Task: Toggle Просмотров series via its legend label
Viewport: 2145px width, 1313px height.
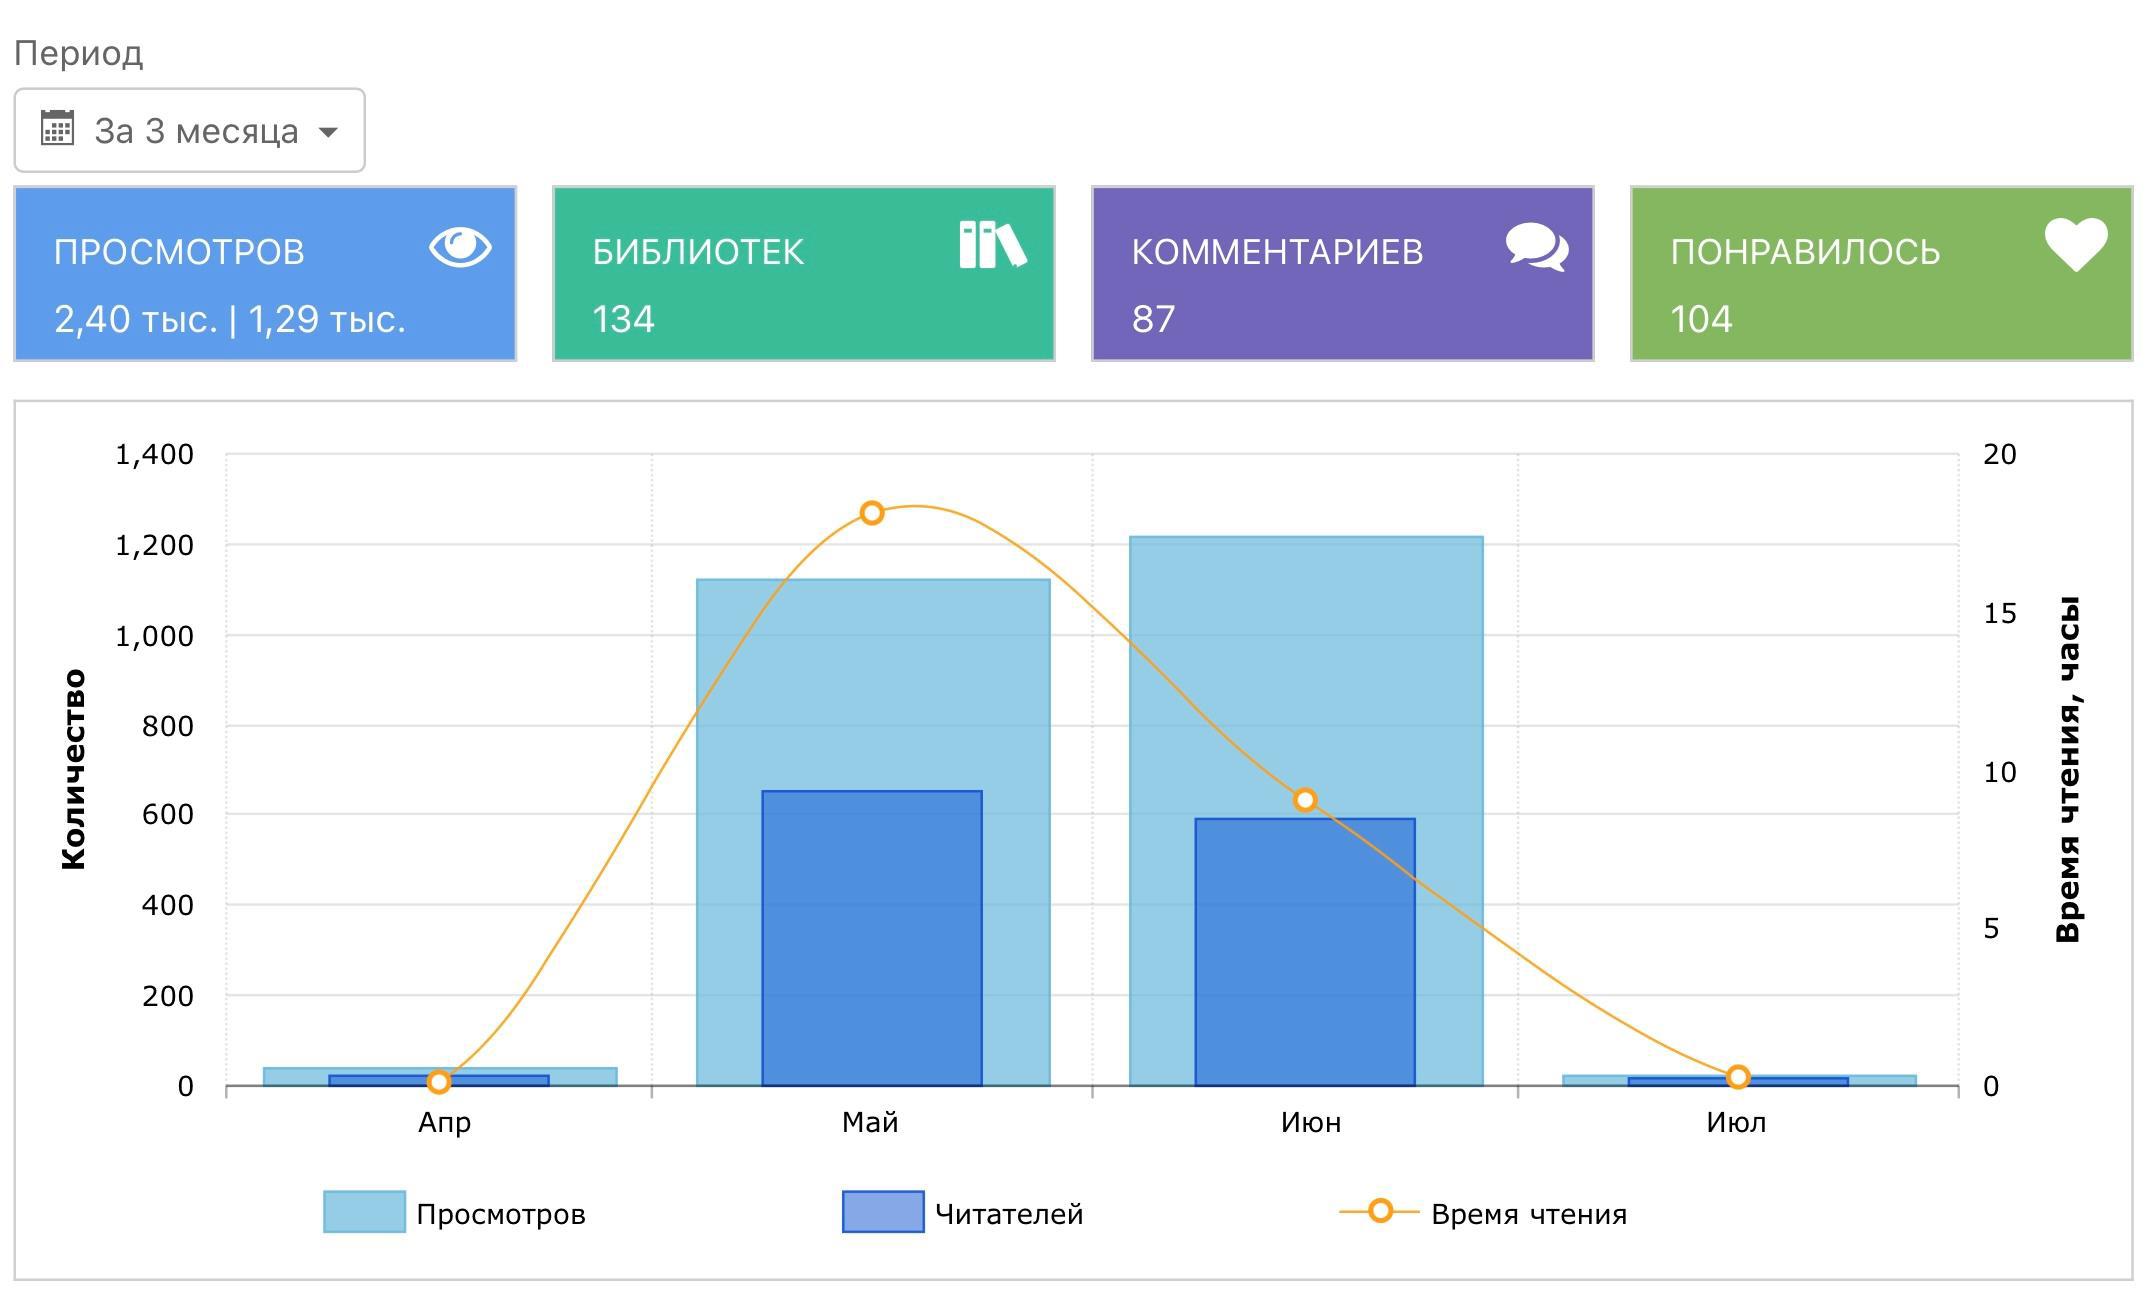Action: tap(500, 1214)
